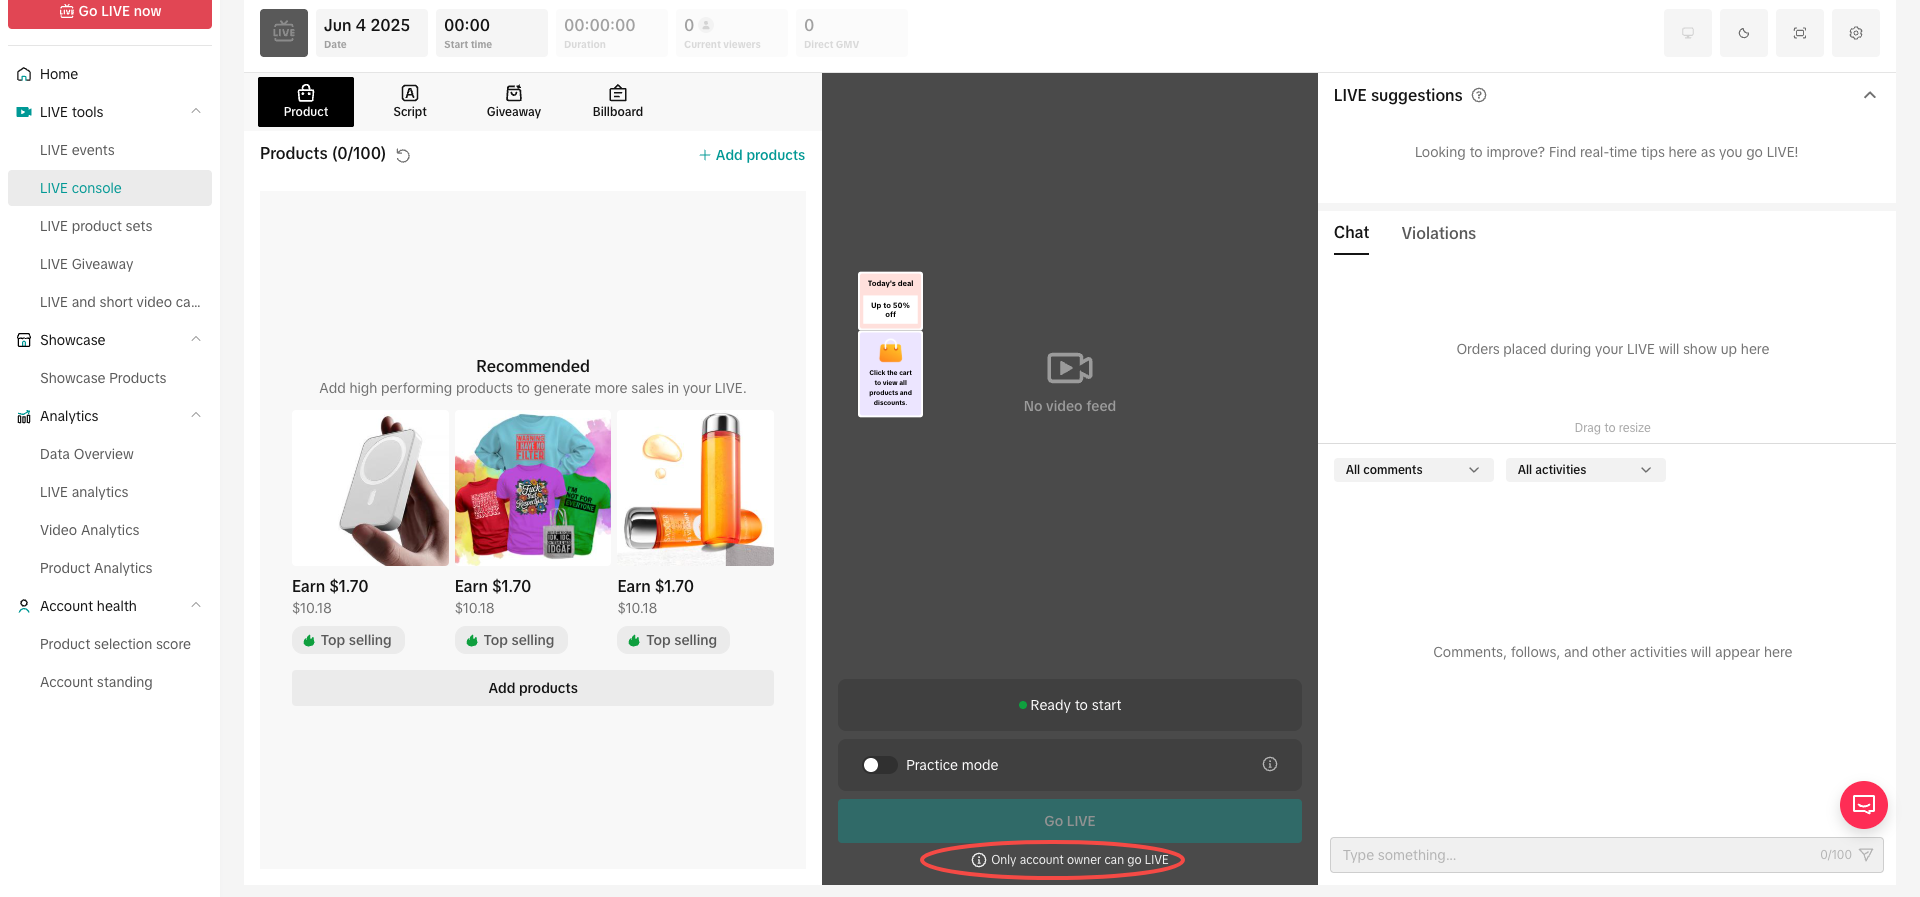Click the LIVE suggestions help icon
The height and width of the screenshot is (897, 1920).
1479,95
